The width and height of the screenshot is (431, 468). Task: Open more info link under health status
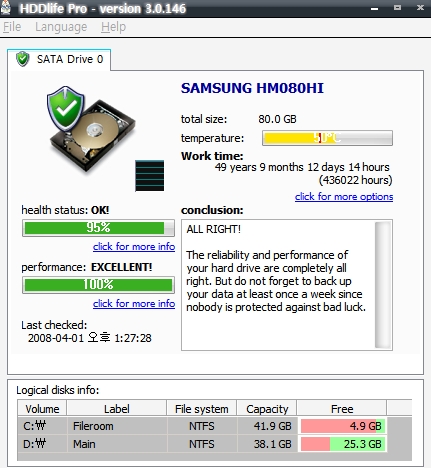click(134, 246)
